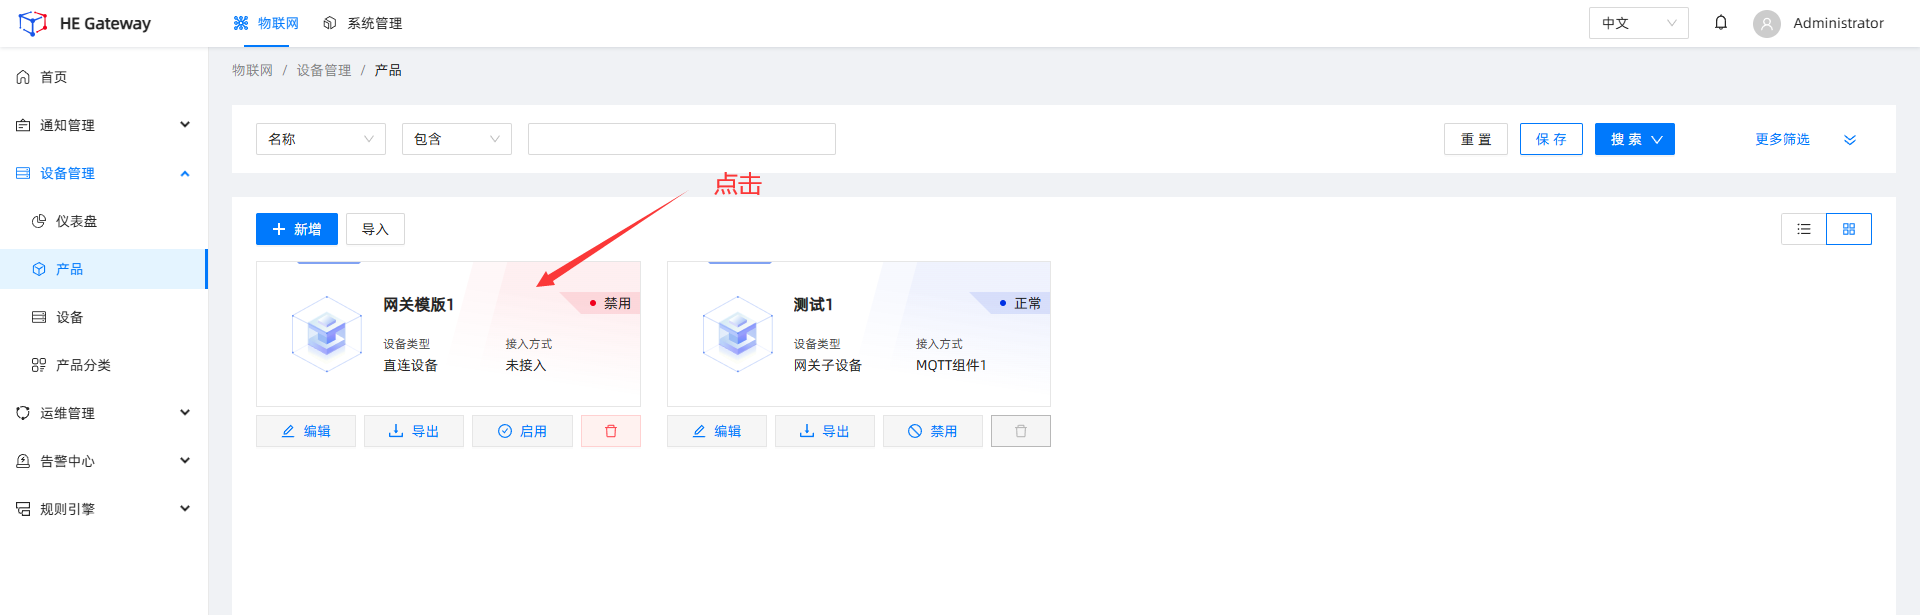Expand the 运维管理 sidebar menu

coord(104,413)
